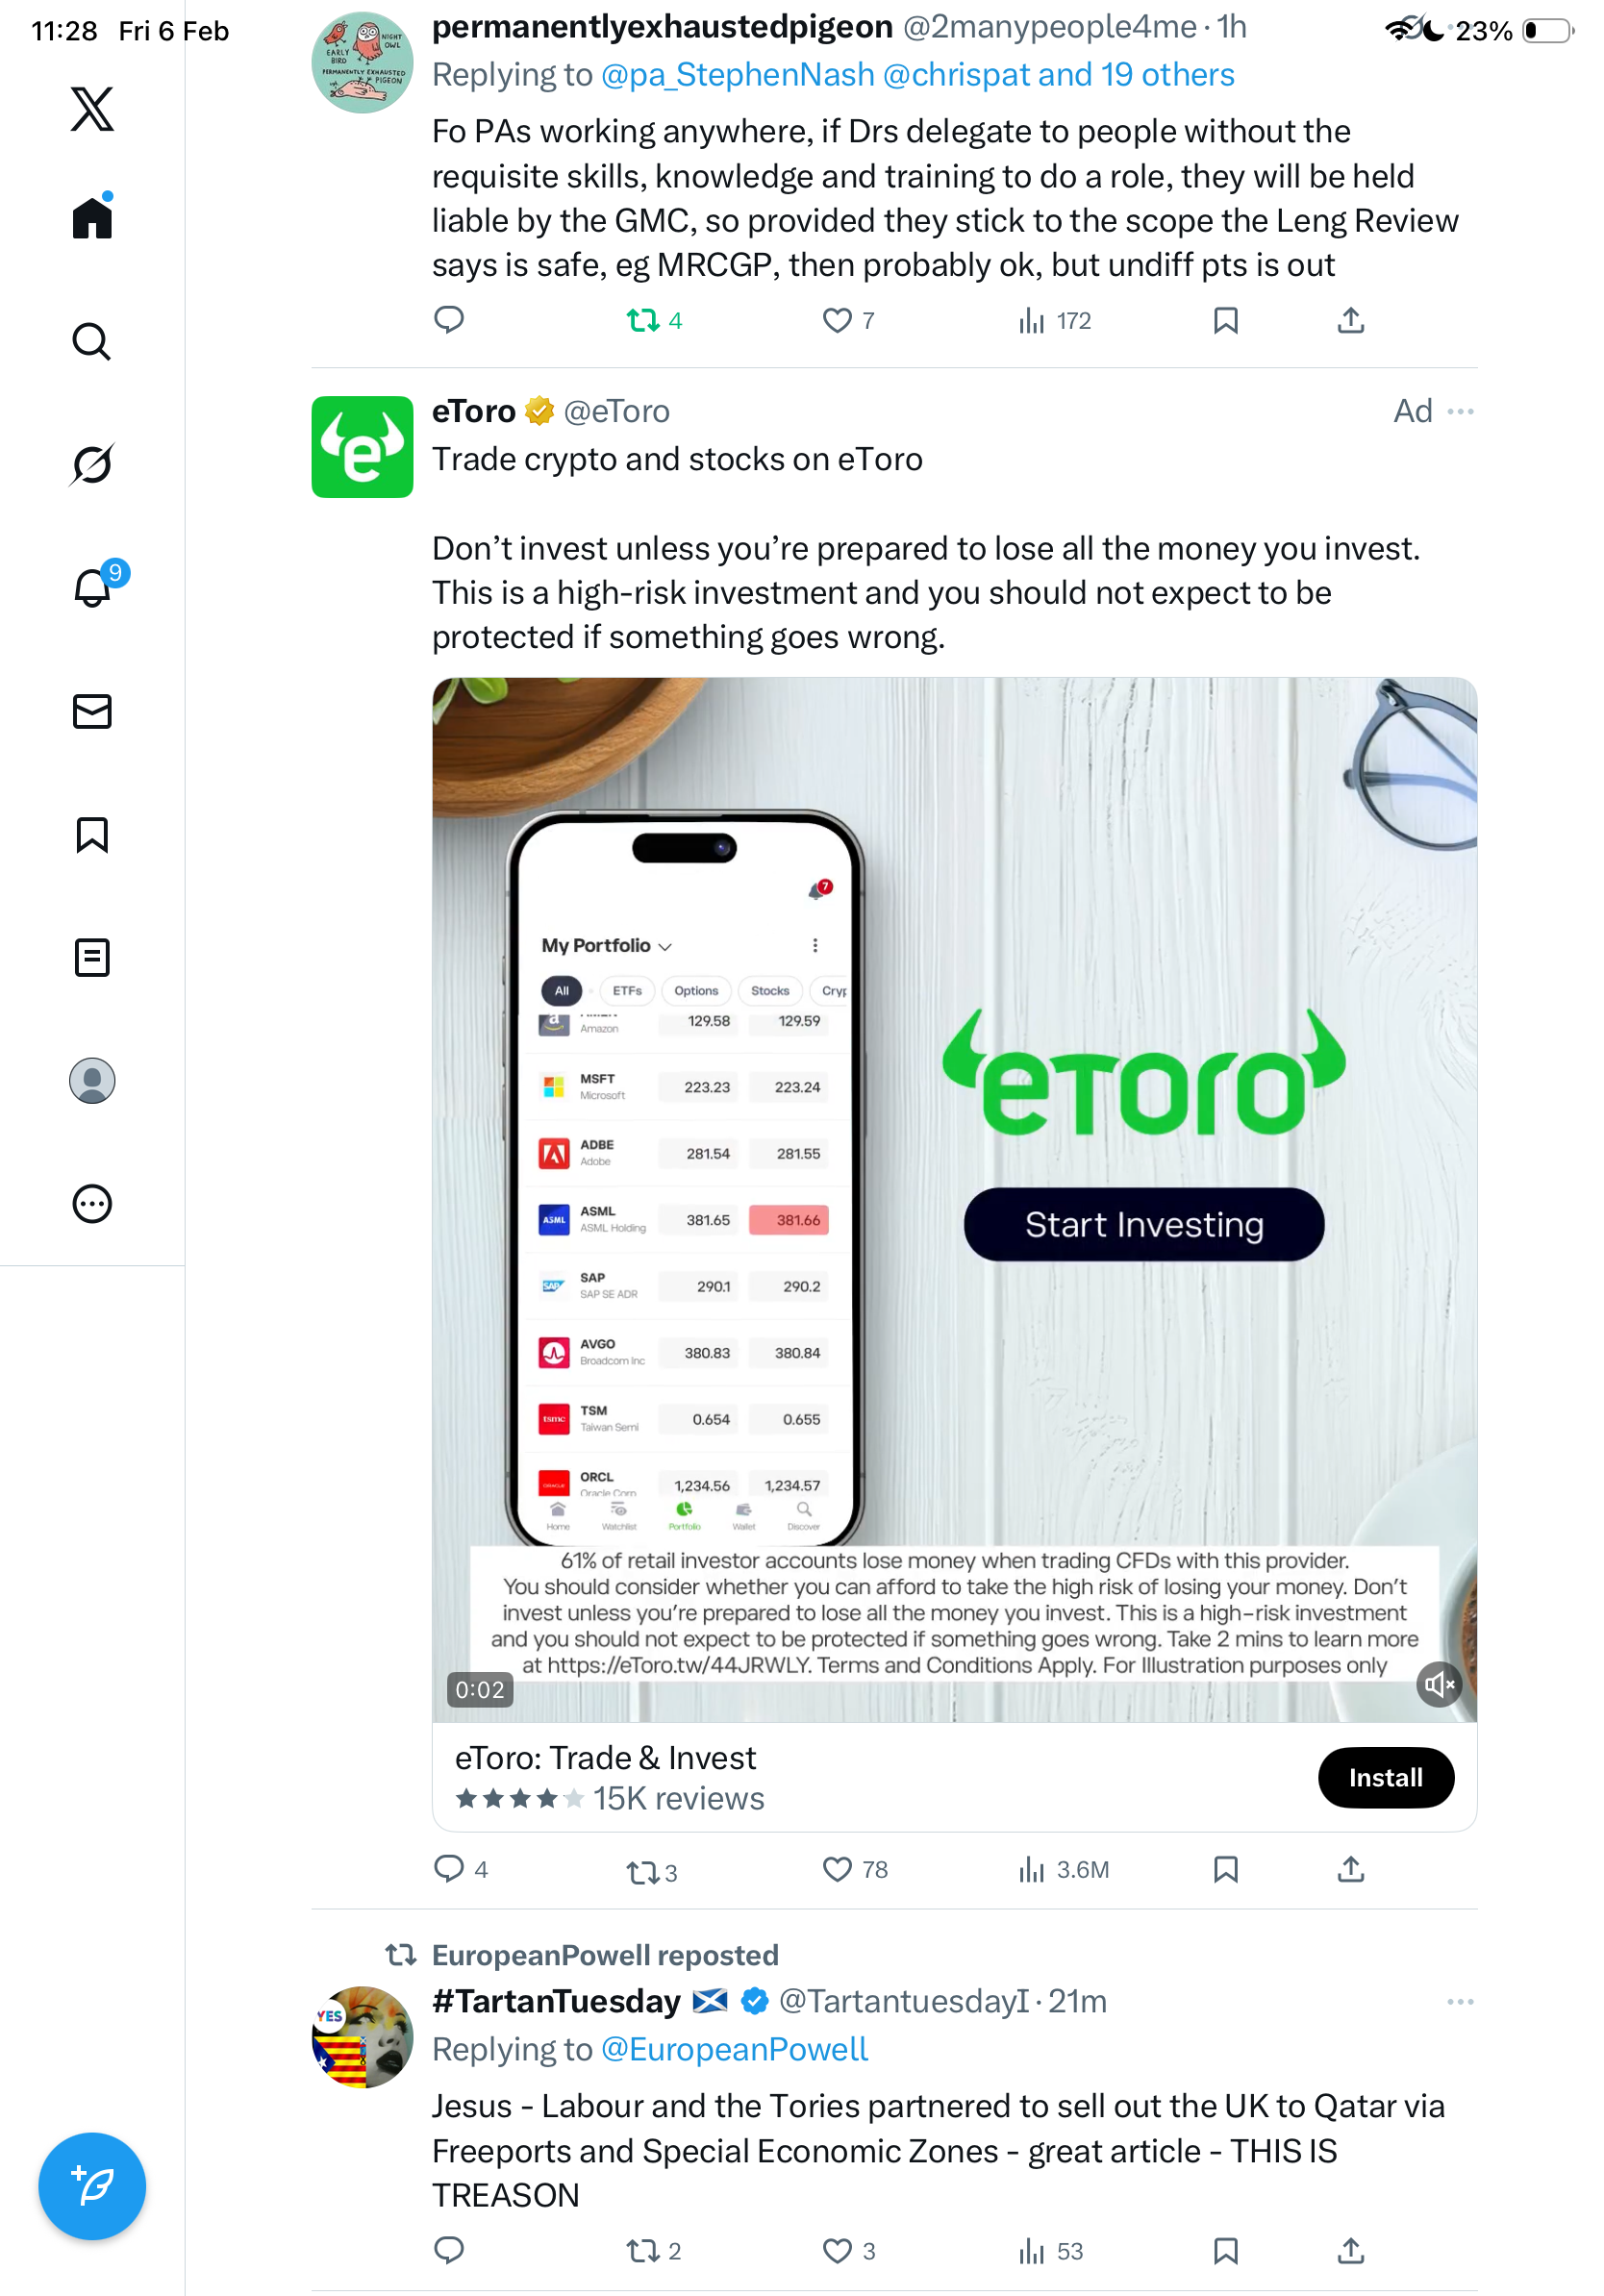Open Messages envelope in sidebar
This screenshot has width=1604, height=2296.
pyautogui.click(x=92, y=711)
